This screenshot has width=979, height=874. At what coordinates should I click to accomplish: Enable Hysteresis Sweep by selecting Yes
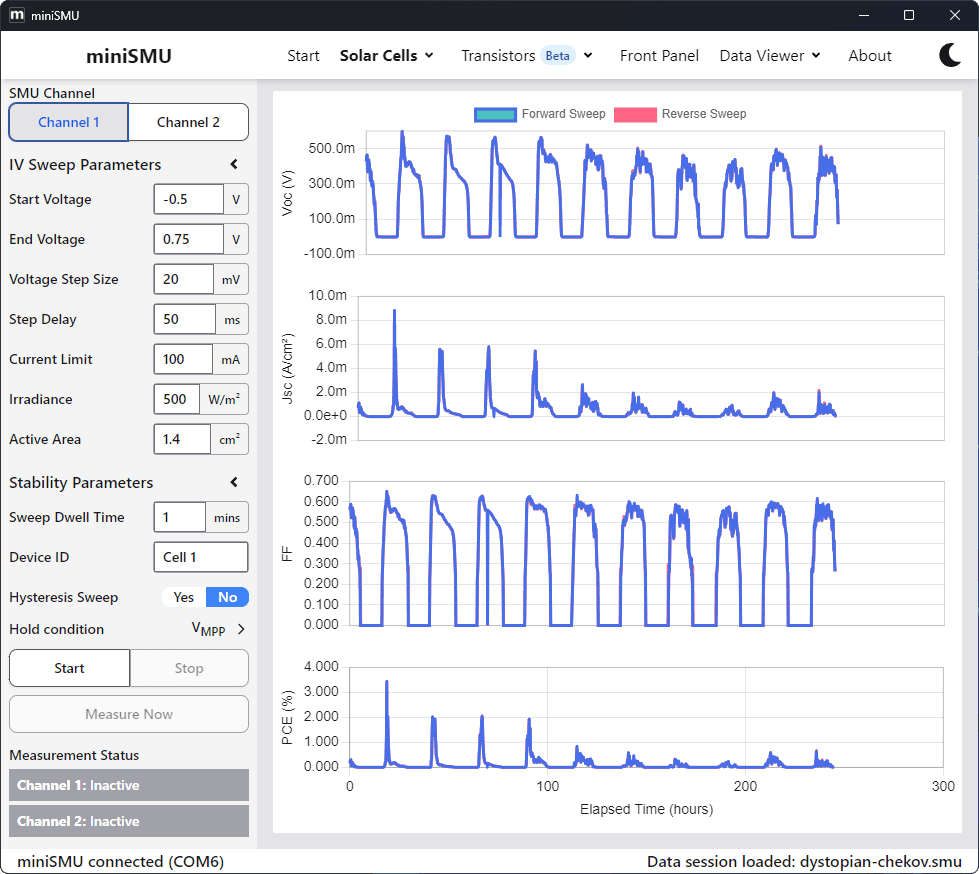[182, 597]
